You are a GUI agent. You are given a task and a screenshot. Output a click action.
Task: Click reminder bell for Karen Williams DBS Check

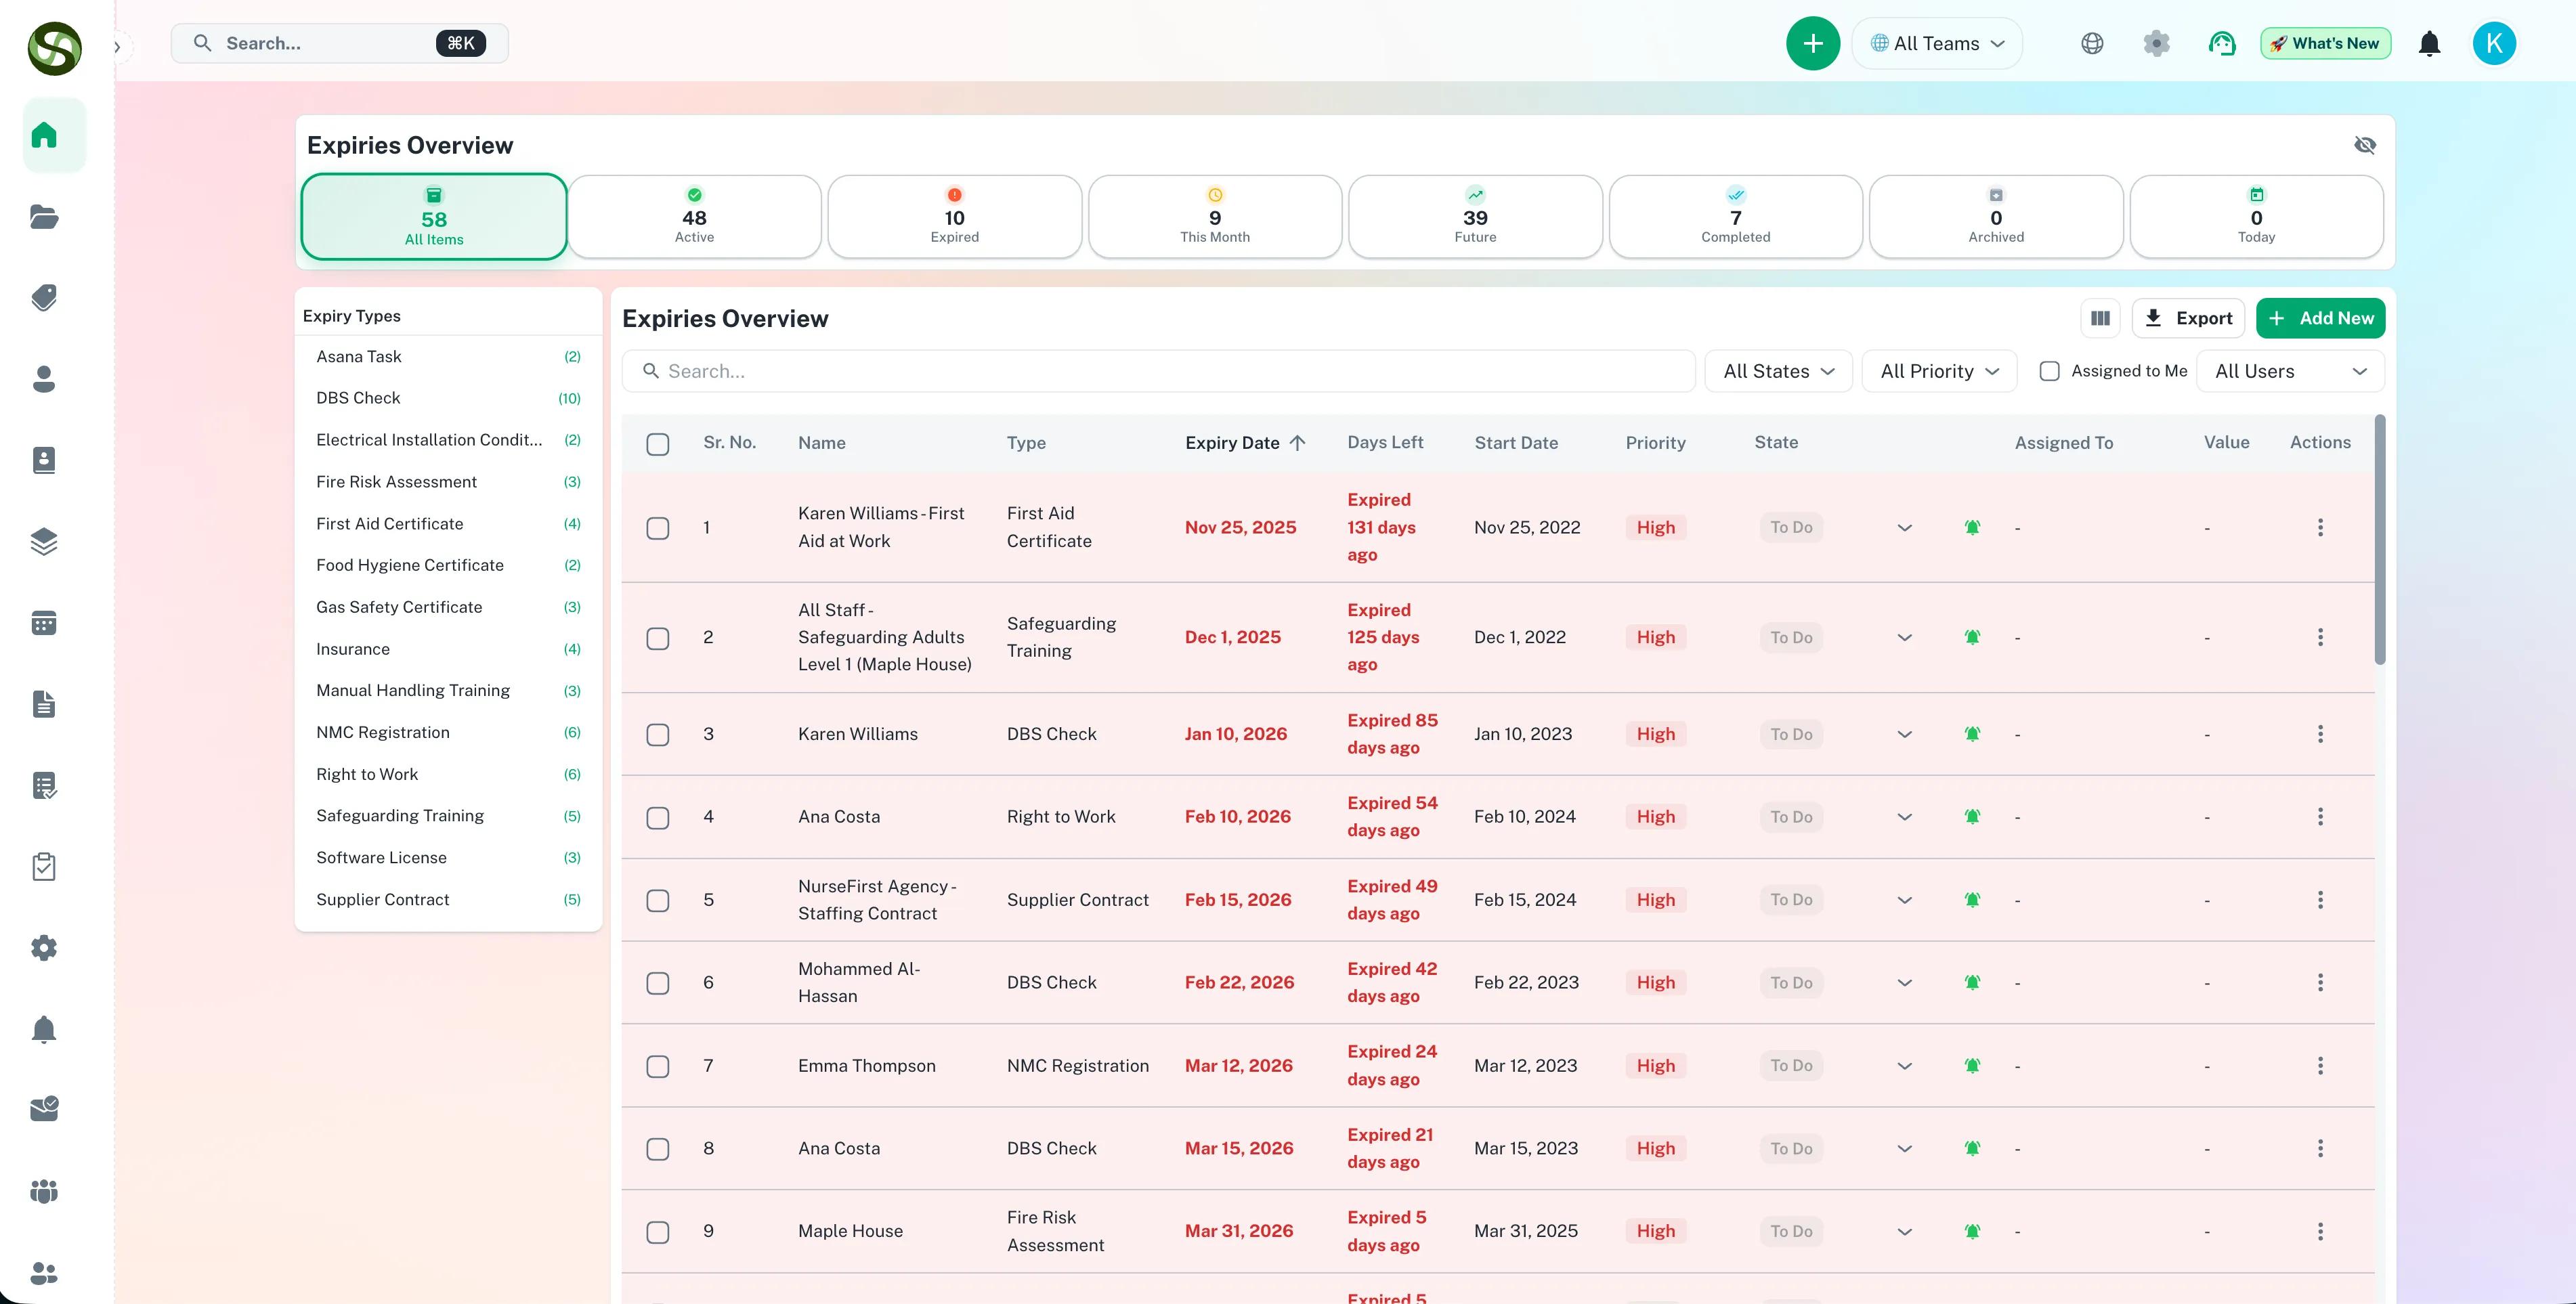click(x=1972, y=734)
